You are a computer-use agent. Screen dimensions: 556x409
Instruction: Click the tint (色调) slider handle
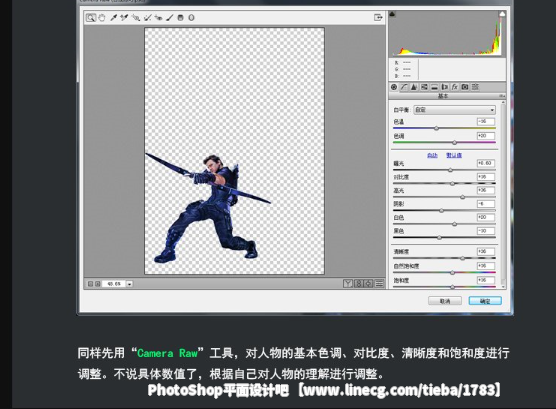454,143
